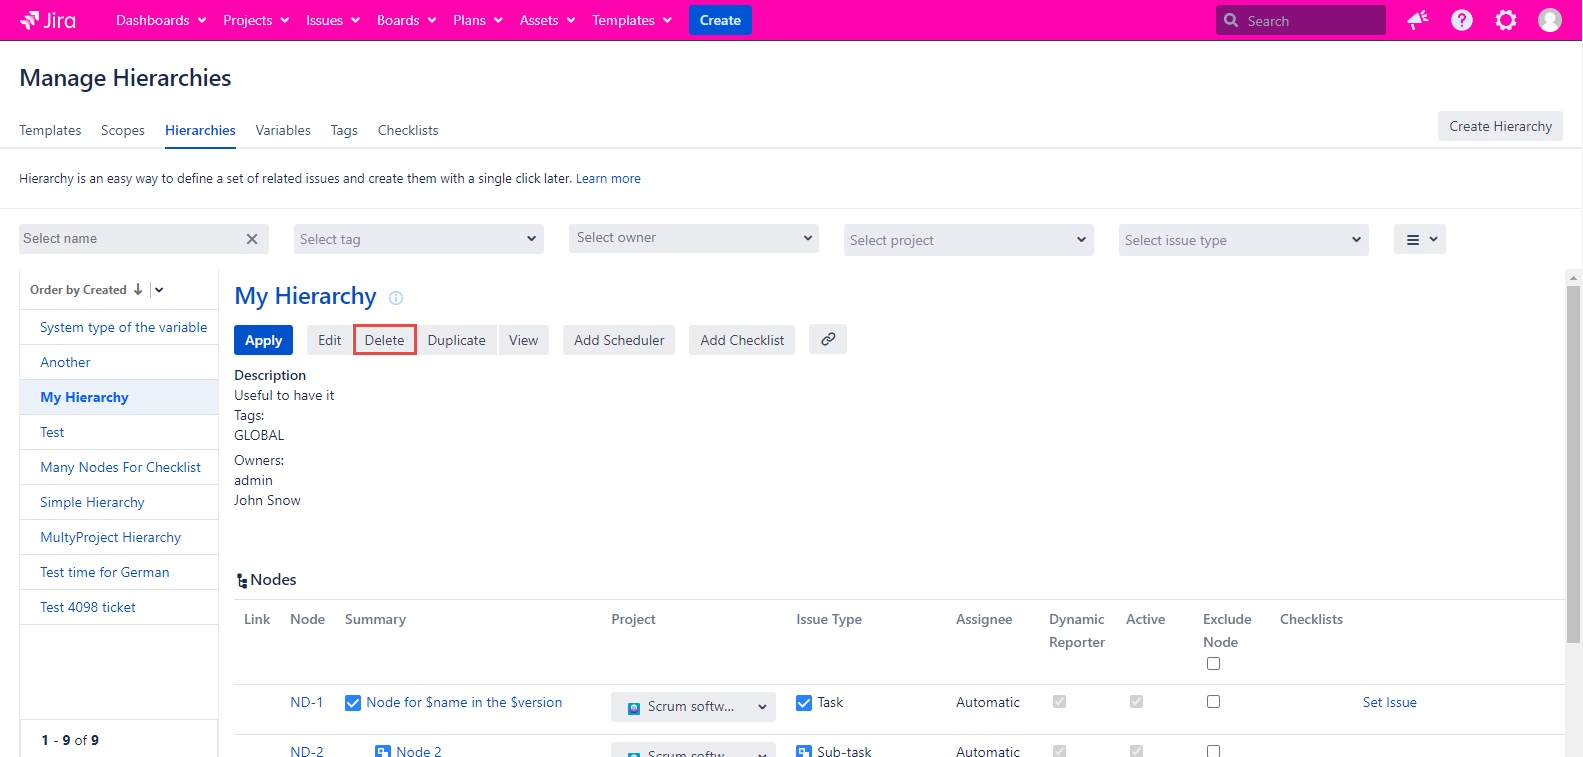Clear the Select name field with X
Screen dimensions: 1583x757
(252, 239)
